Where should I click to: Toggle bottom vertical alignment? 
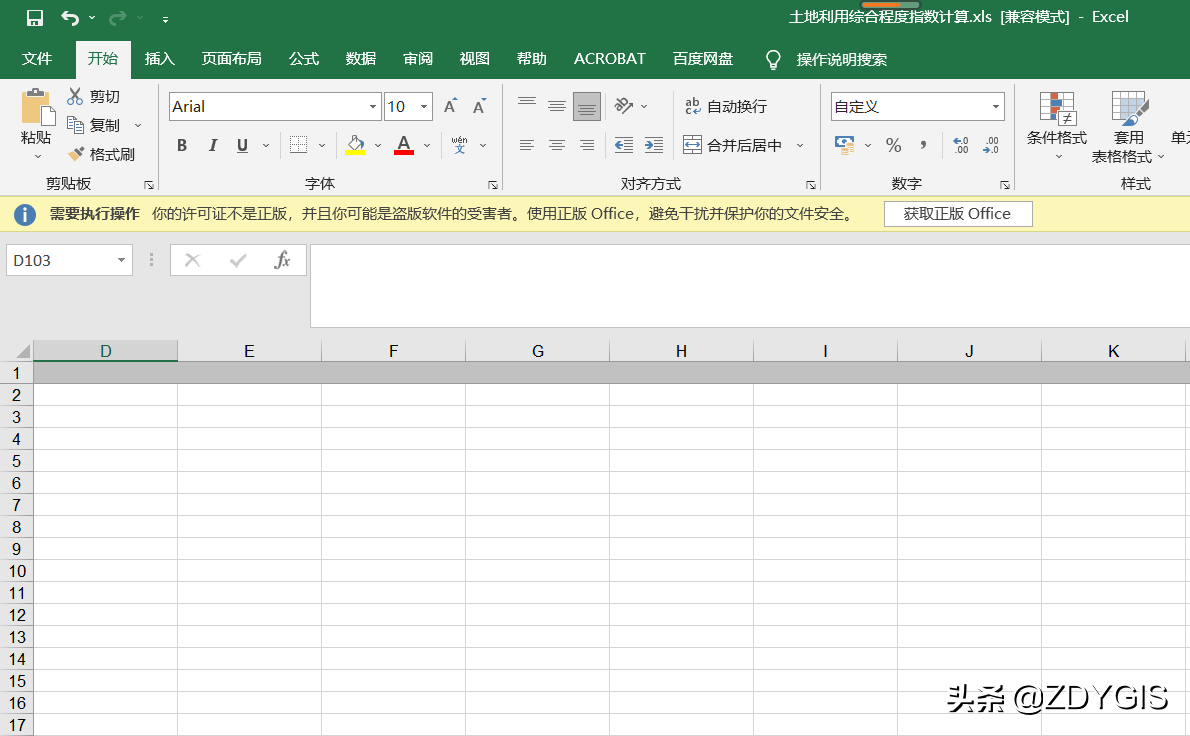click(587, 106)
